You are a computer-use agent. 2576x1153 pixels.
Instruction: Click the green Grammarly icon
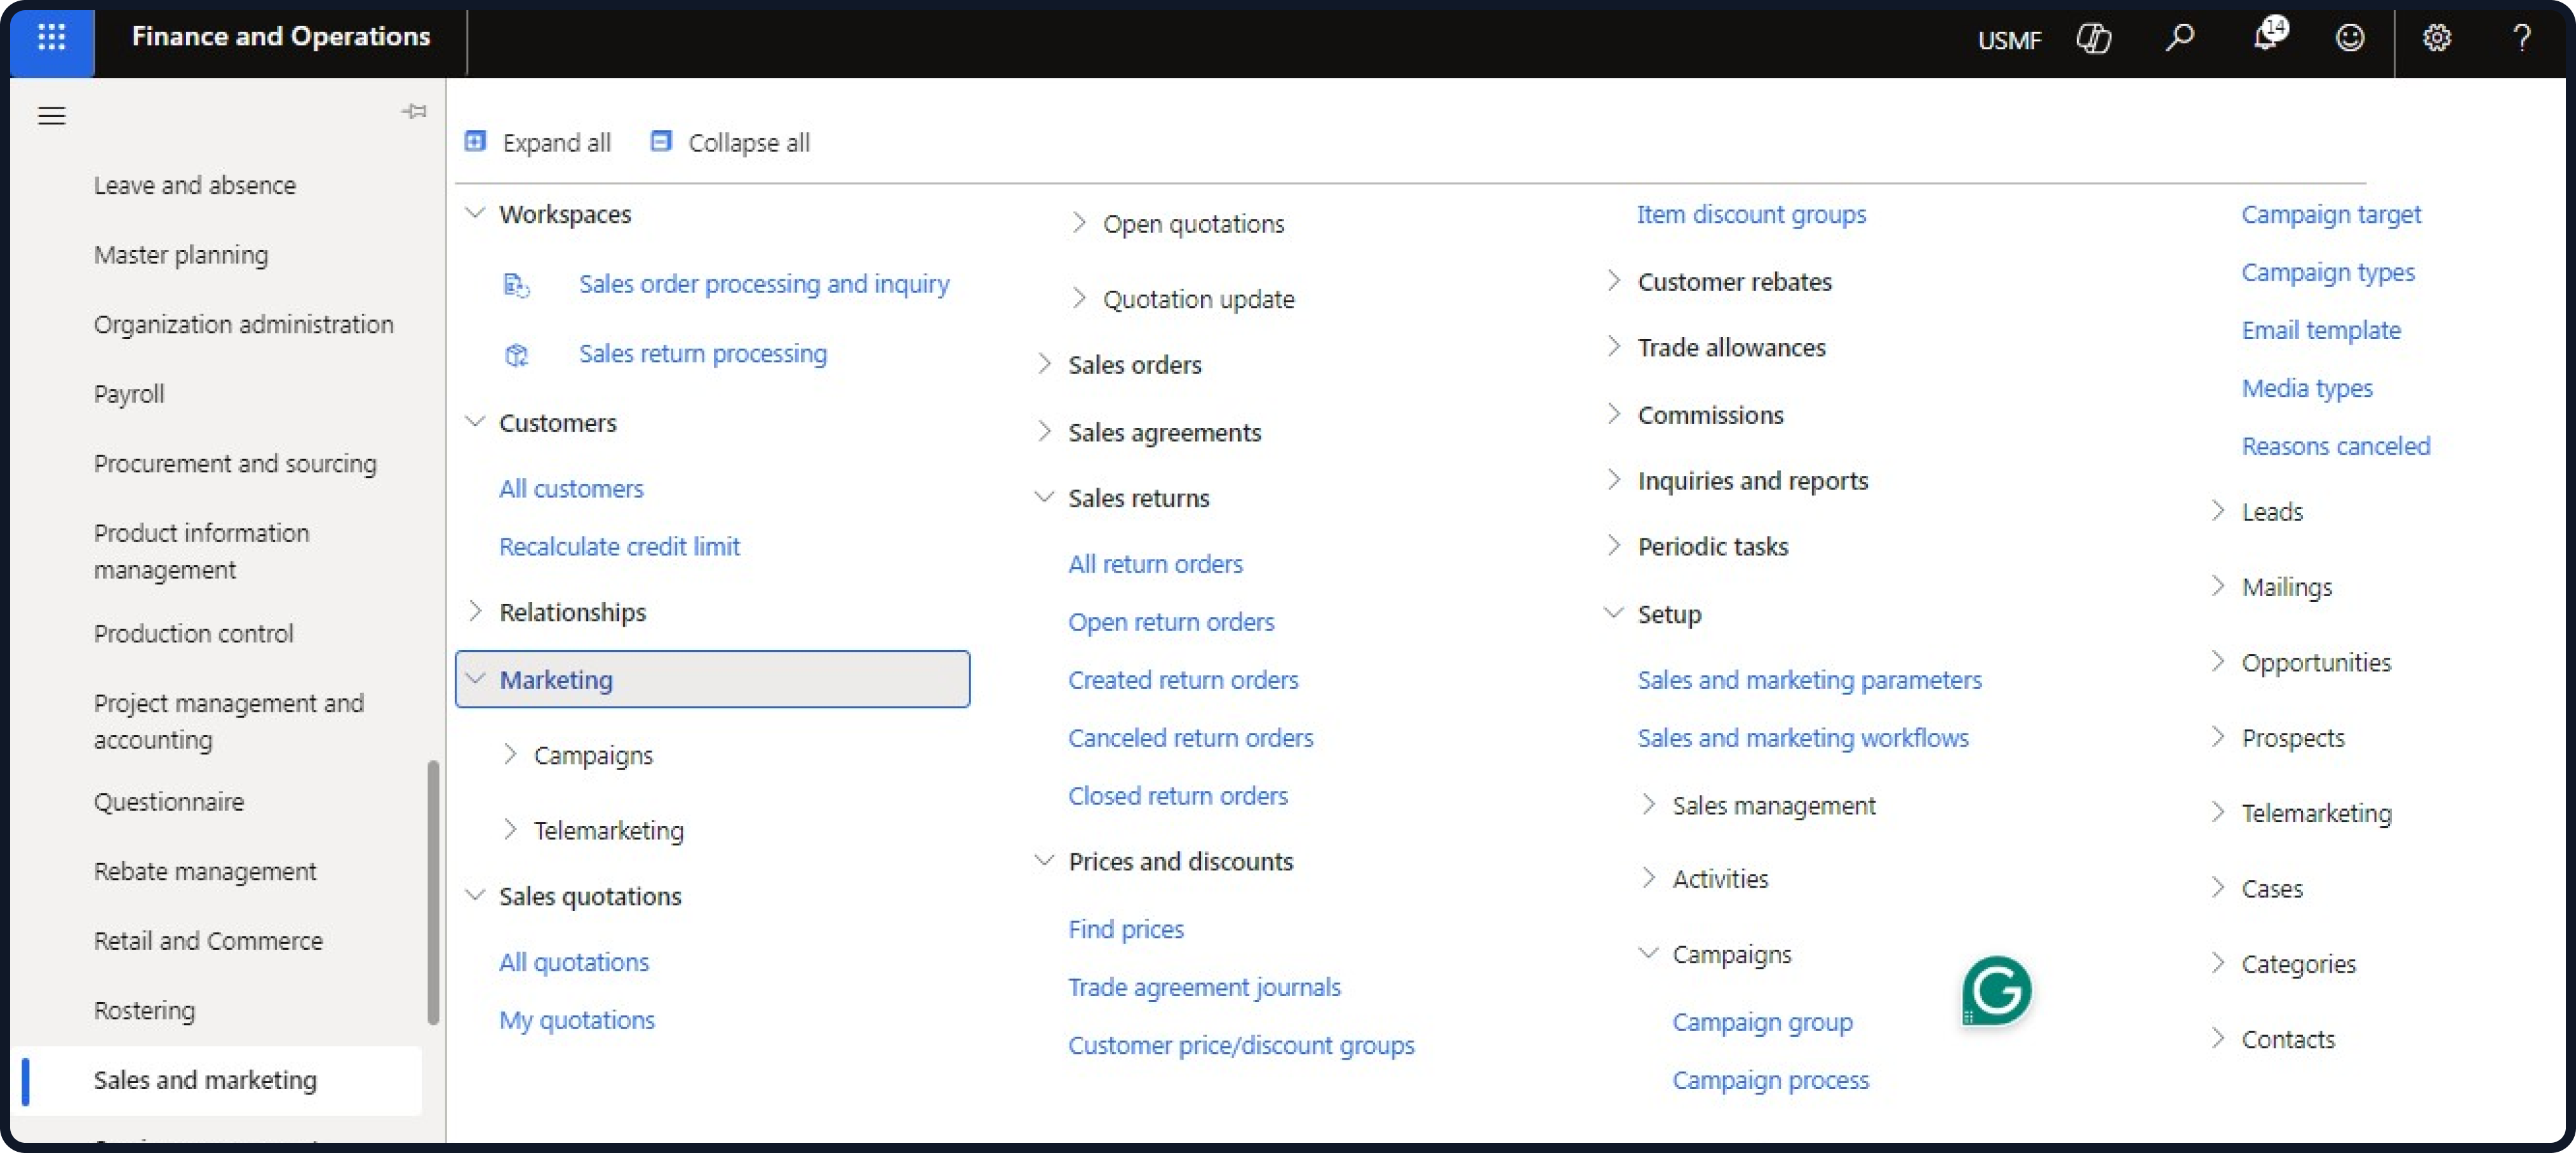click(1997, 990)
